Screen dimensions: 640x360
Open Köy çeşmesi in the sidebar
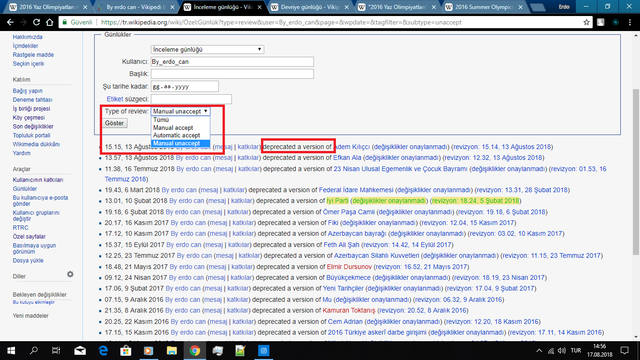(x=29, y=118)
